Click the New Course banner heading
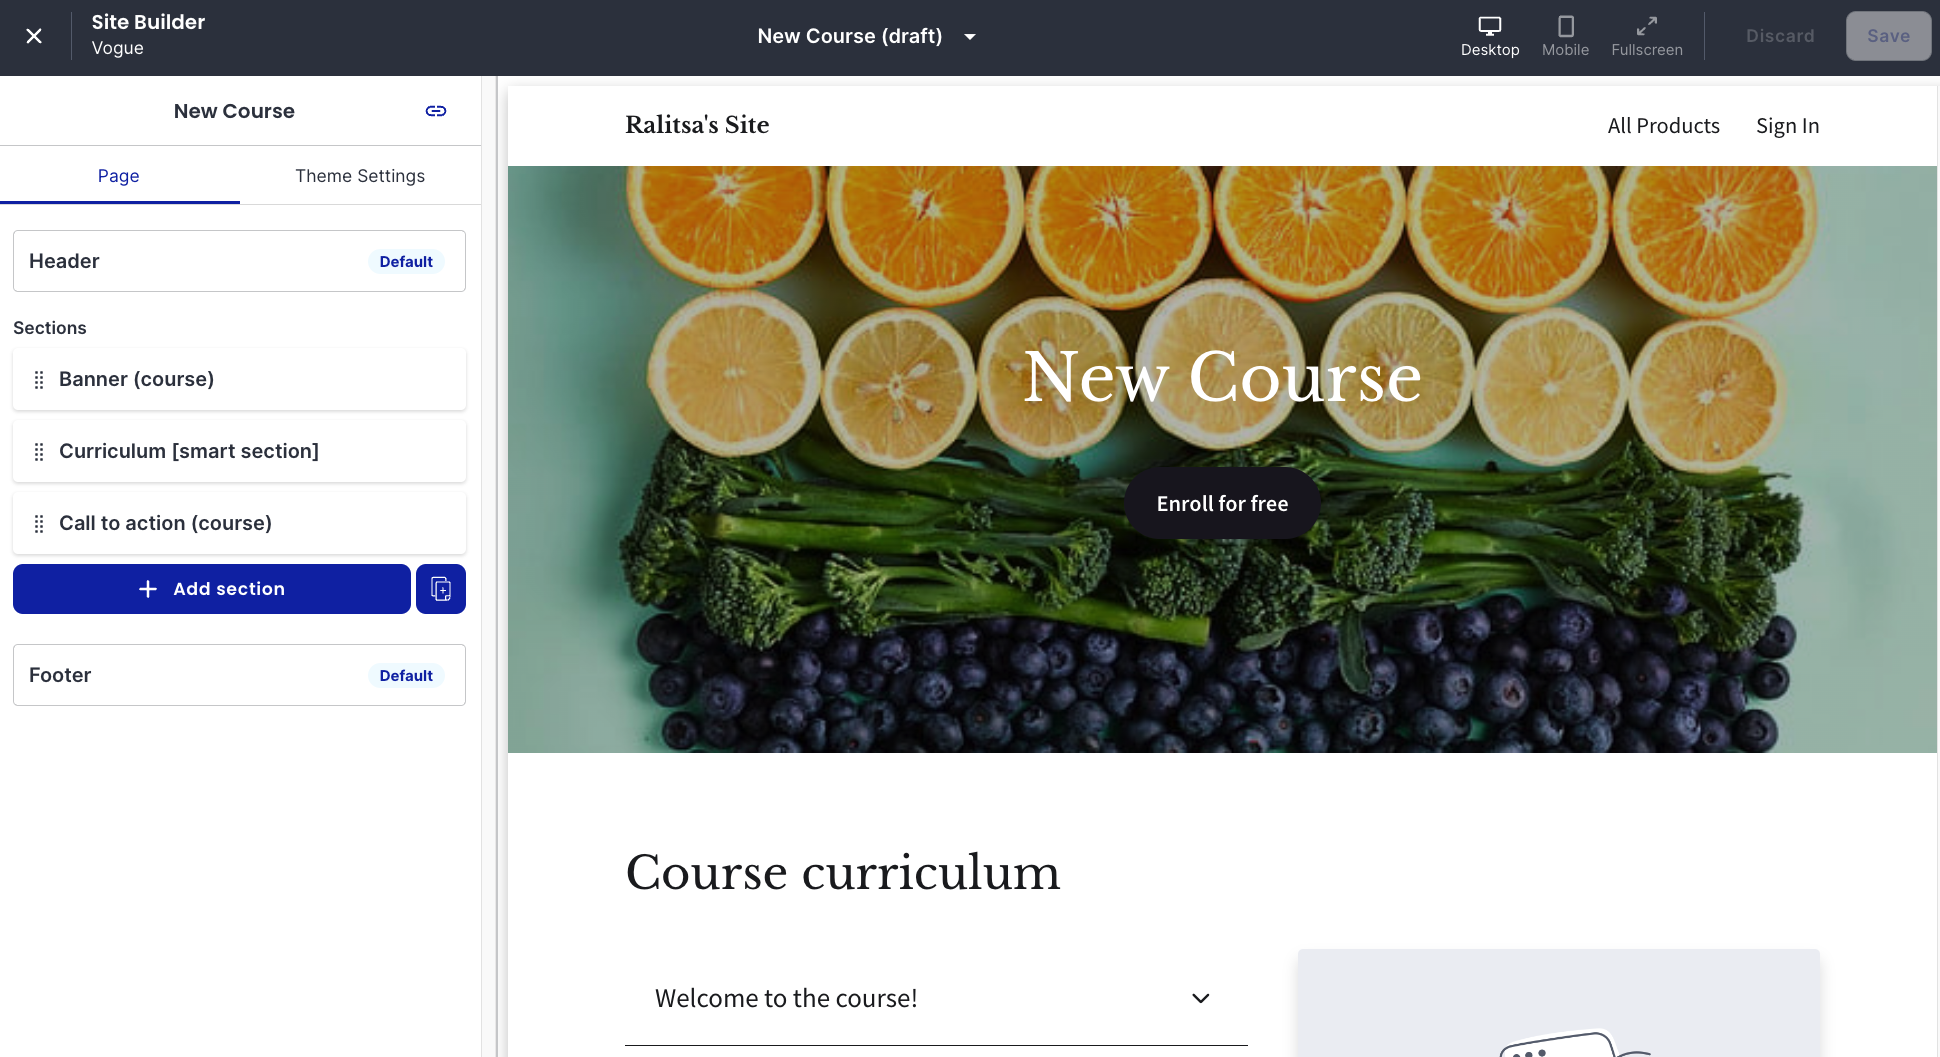1940x1057 pixels. coord(1222,377)
